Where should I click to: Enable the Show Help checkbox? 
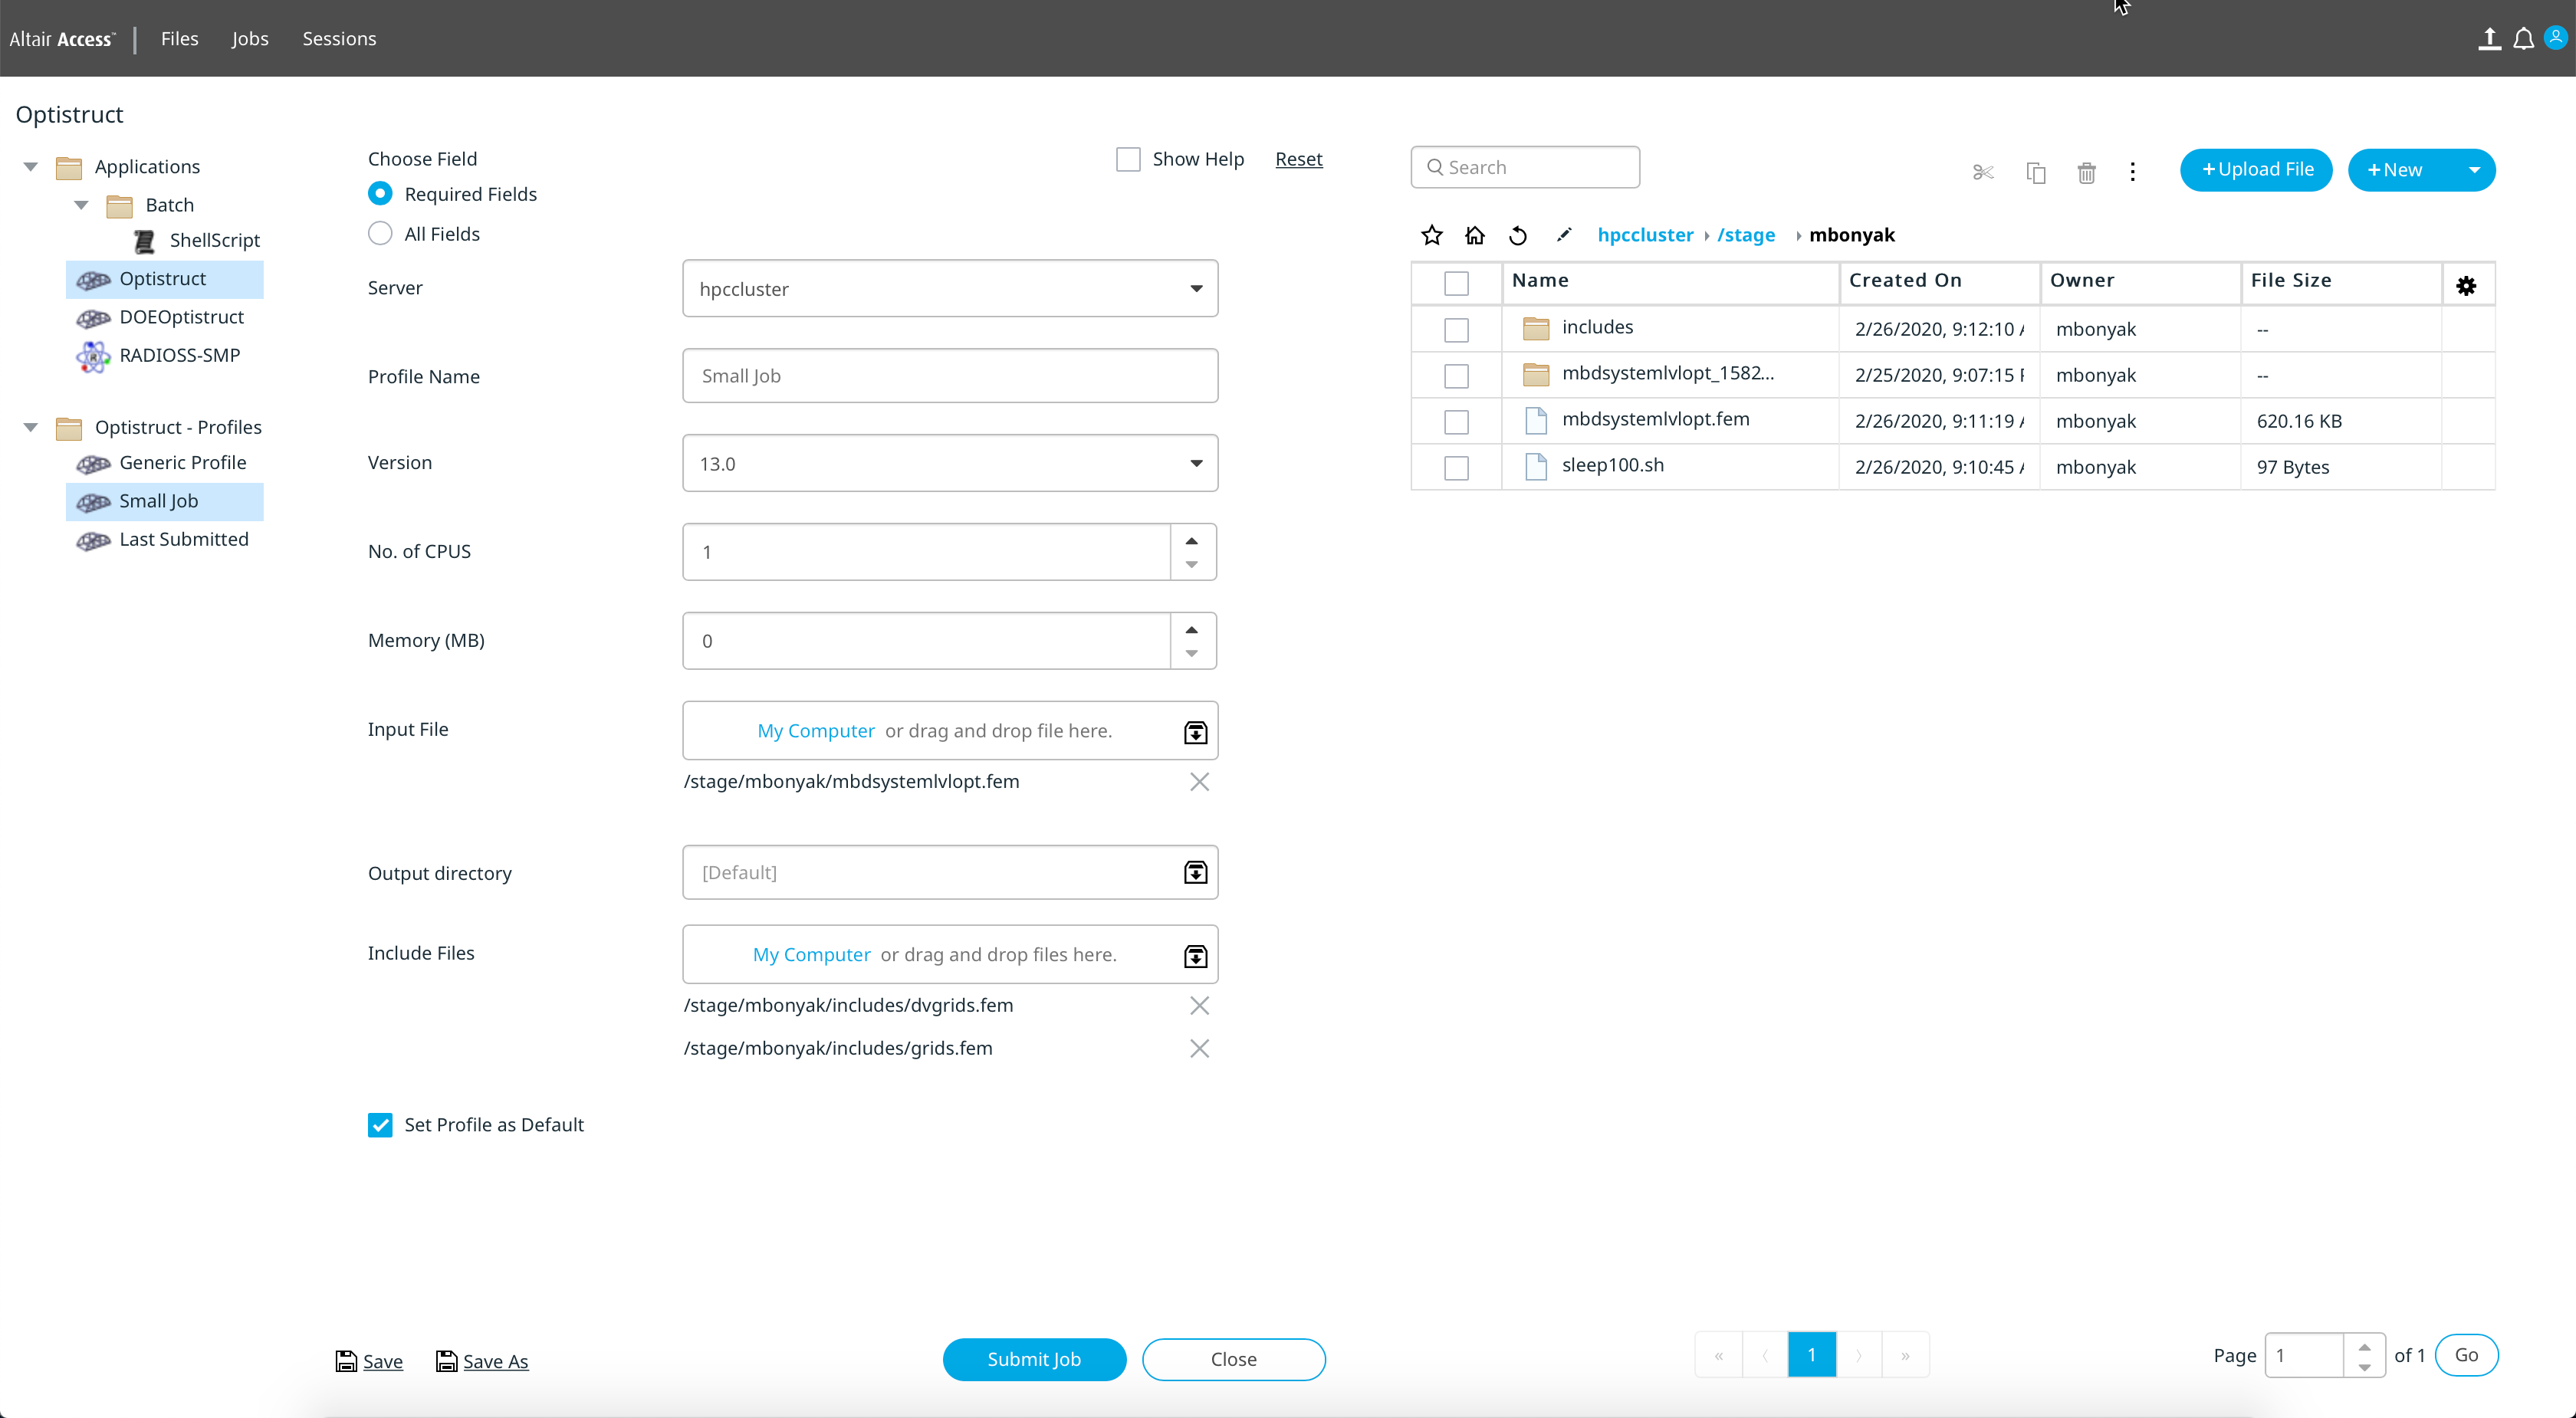[x=1128, y=159]
